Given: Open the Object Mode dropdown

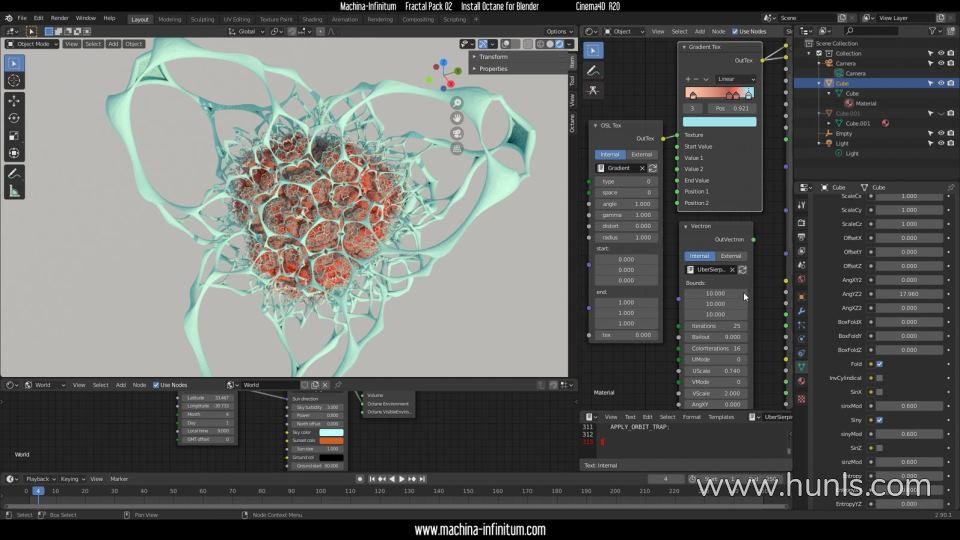Looking at the screenshot, I should coord(32,44).
